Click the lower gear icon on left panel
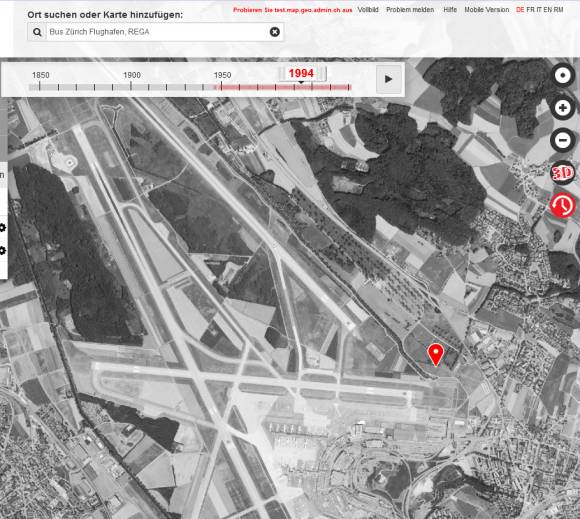The image size is (580, 519). 2,251
